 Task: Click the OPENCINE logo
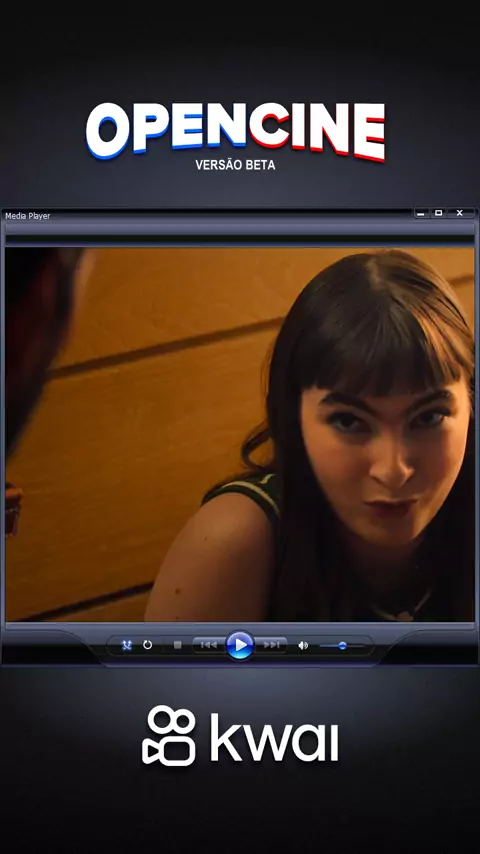pos(235,131)
